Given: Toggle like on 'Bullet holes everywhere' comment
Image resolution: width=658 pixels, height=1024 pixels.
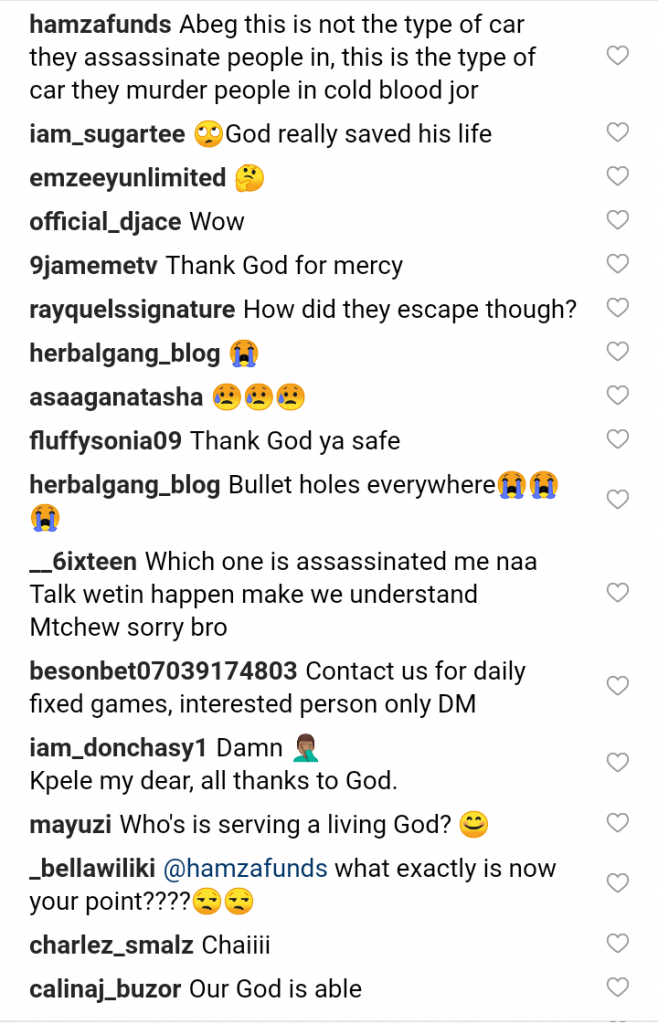Looking at the screenshot, I should point(618,499).
